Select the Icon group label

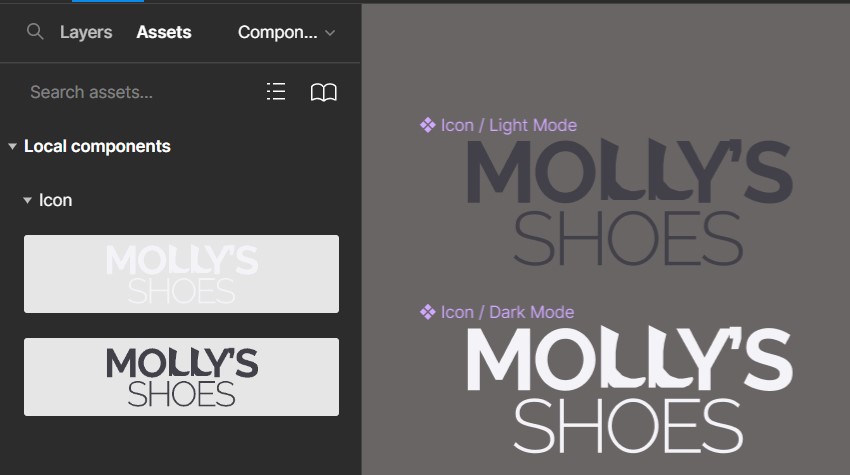[x=55, y=200]
